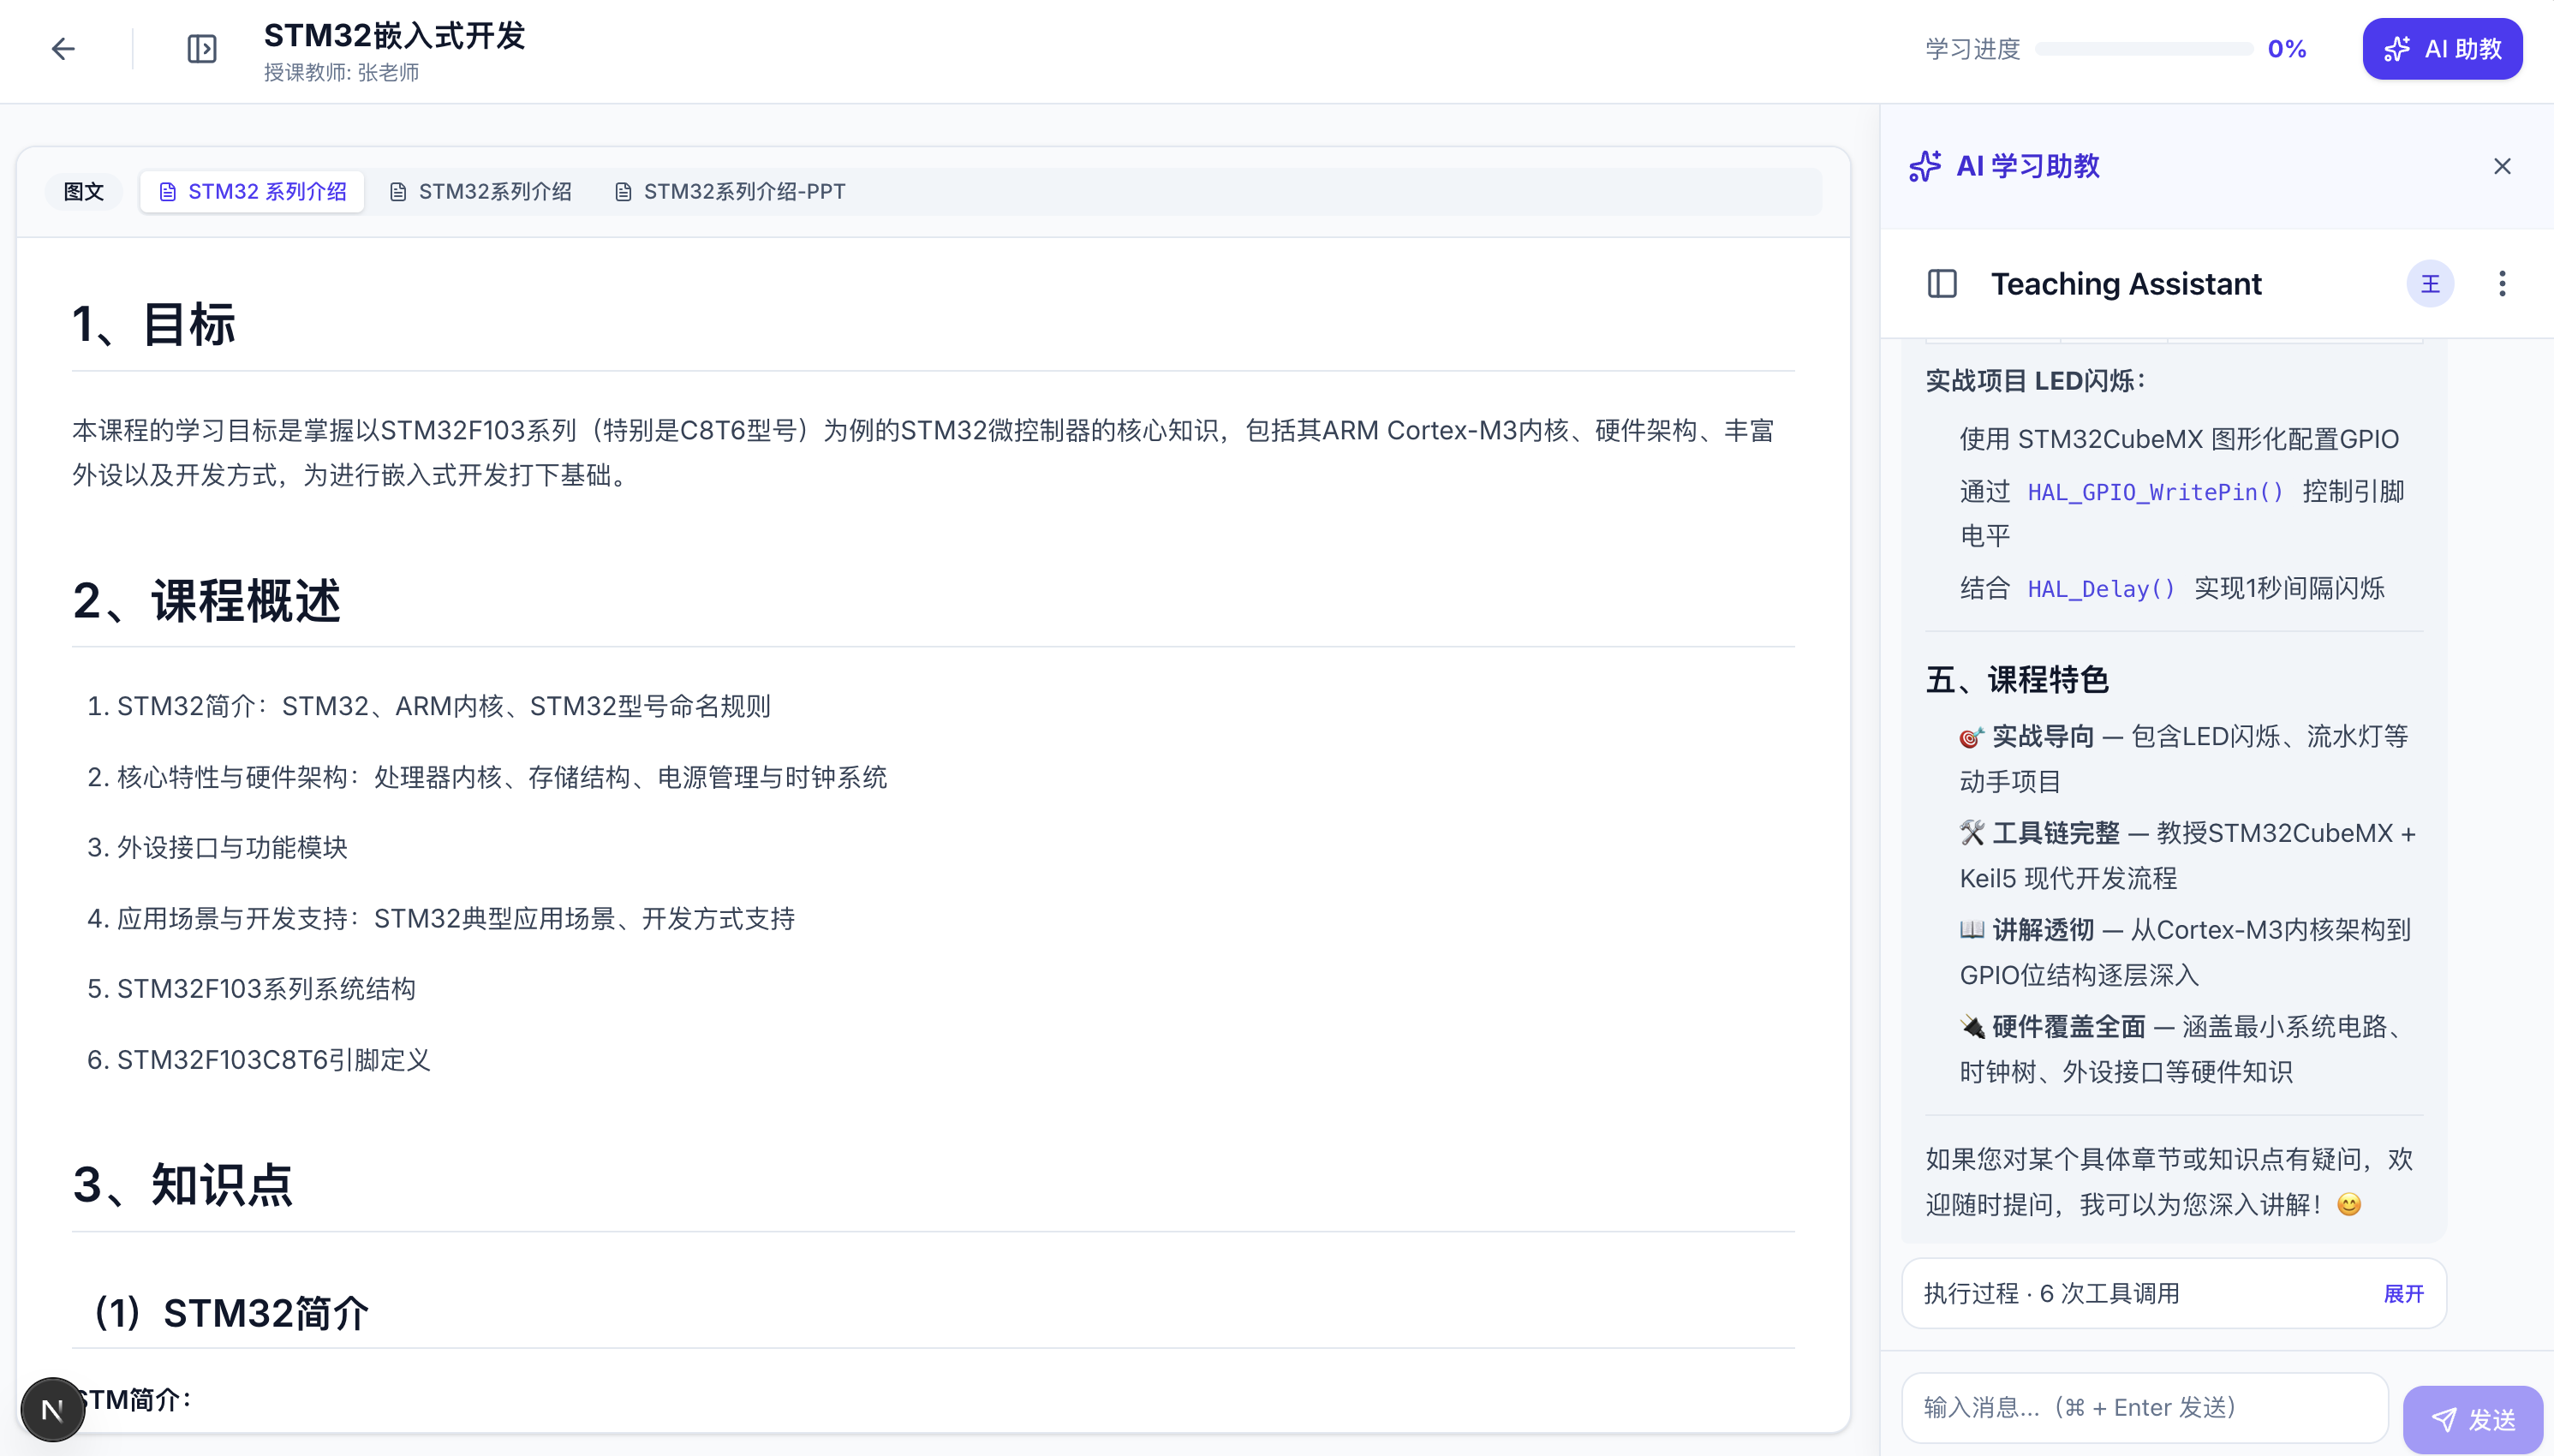Click the 3、知识点 heading

(x=183, y=1185)
